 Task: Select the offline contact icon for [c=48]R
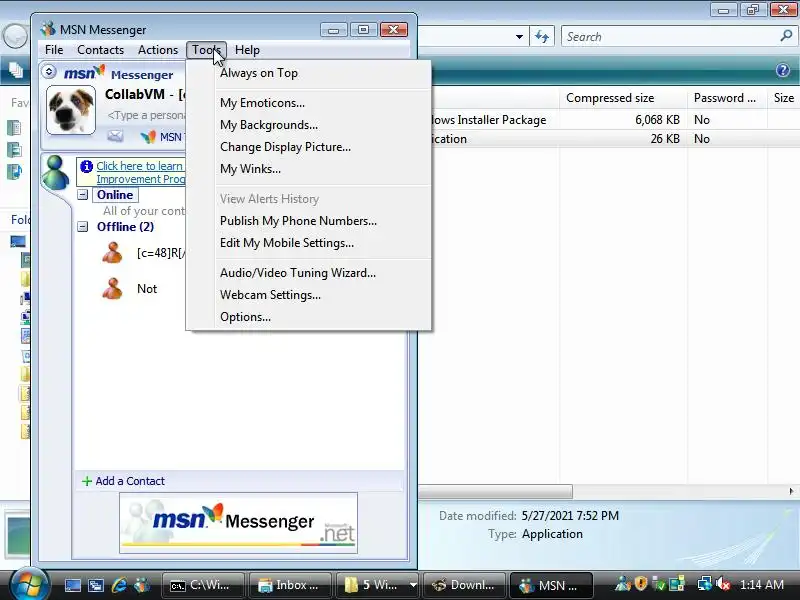click(112, 253)
